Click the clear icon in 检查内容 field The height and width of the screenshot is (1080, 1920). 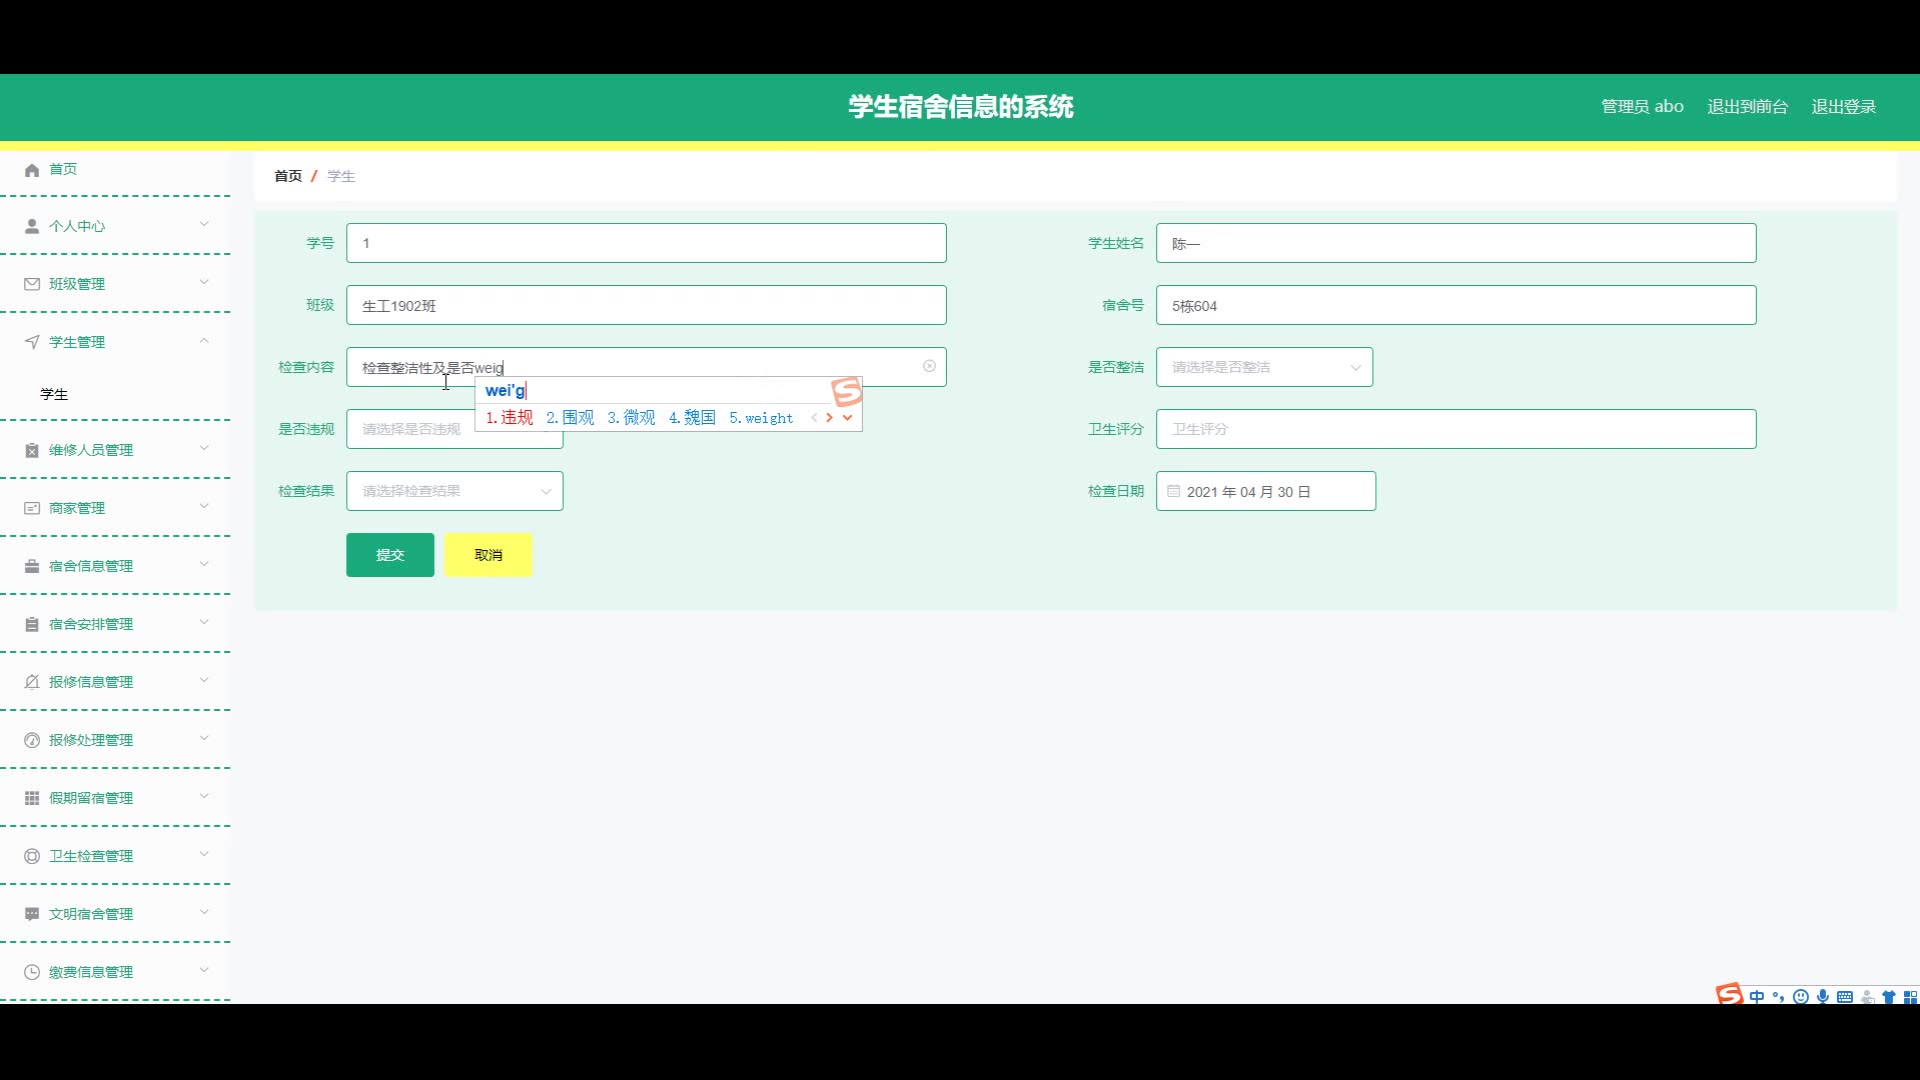pyautogui.click(x=929, y=366)
